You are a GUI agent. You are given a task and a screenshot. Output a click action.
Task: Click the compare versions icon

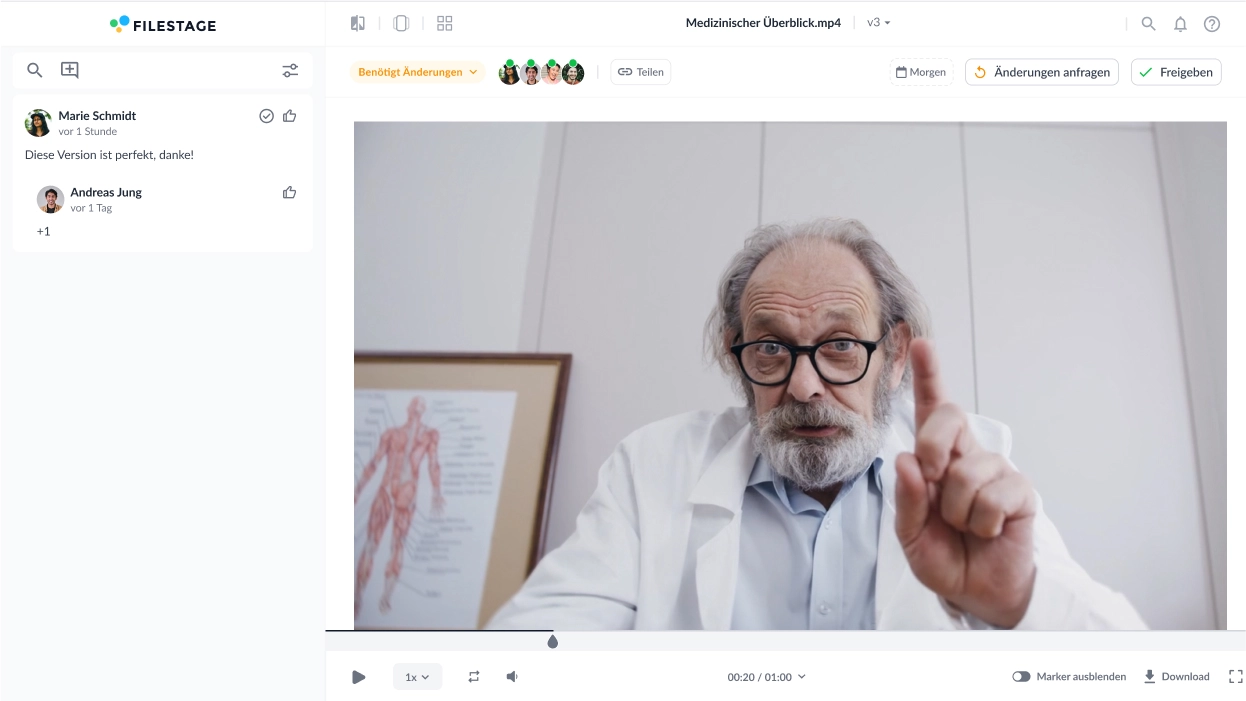pyautogui.click(x=358, y=23)
